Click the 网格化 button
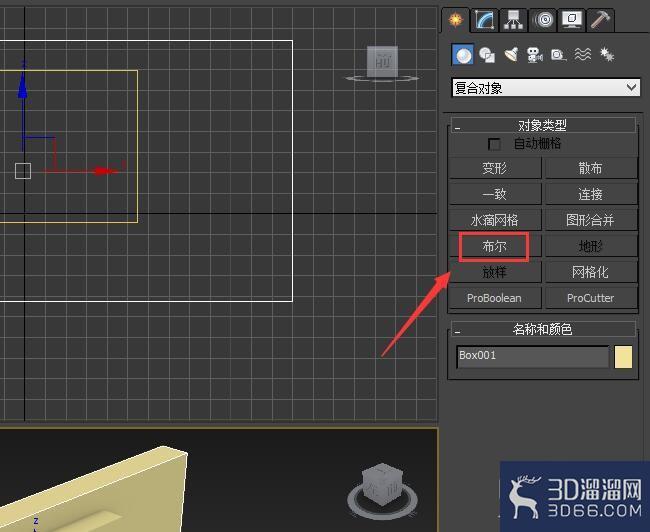Viewport: 650px width, 532px height. 591,272
